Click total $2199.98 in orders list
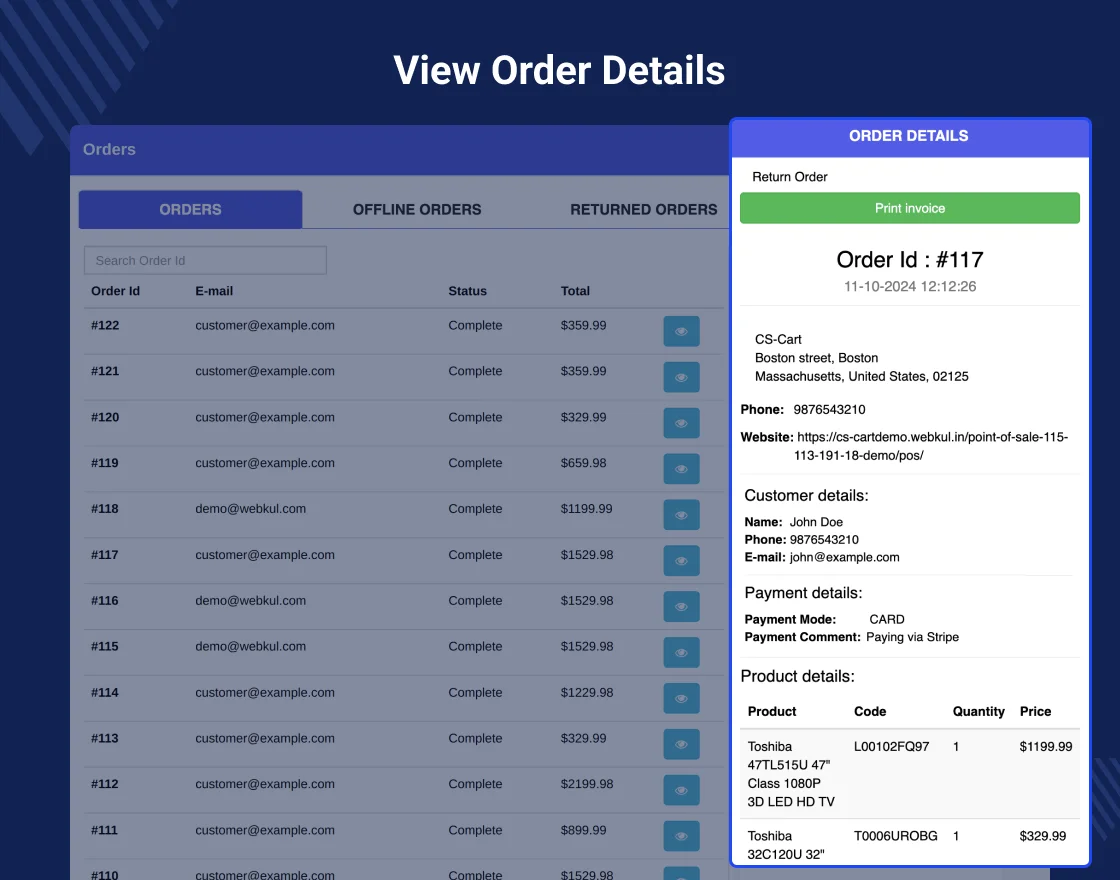The image size is (1120, 880). coord(586,784)
